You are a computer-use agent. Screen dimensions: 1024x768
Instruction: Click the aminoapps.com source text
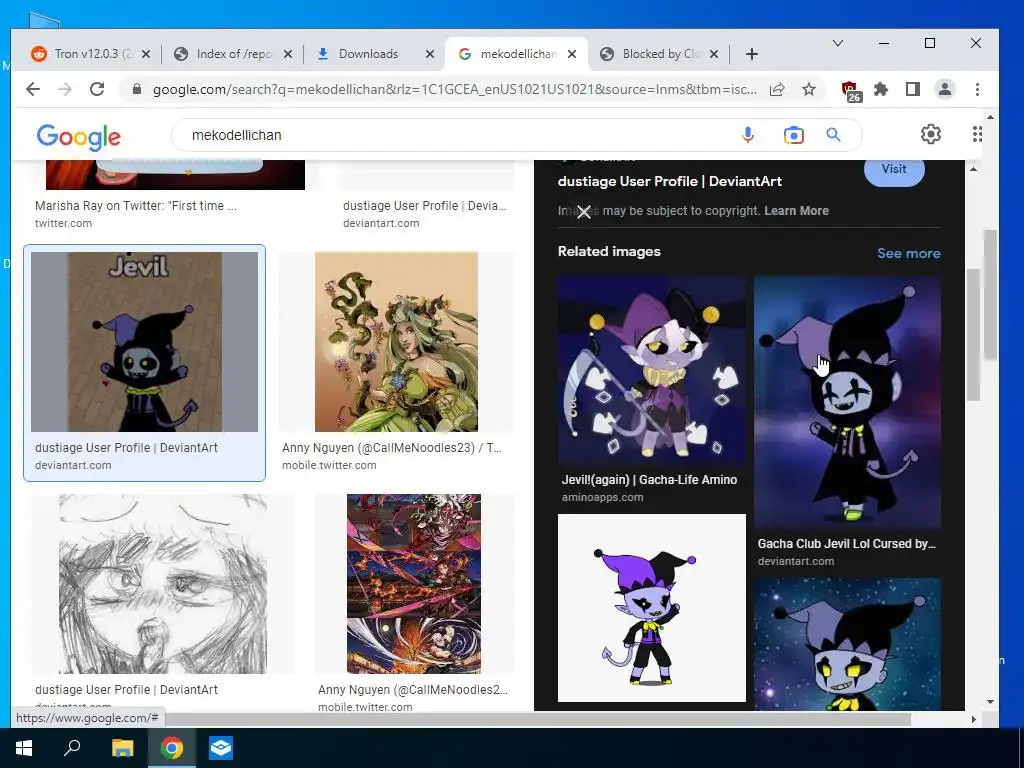point(602,498)
